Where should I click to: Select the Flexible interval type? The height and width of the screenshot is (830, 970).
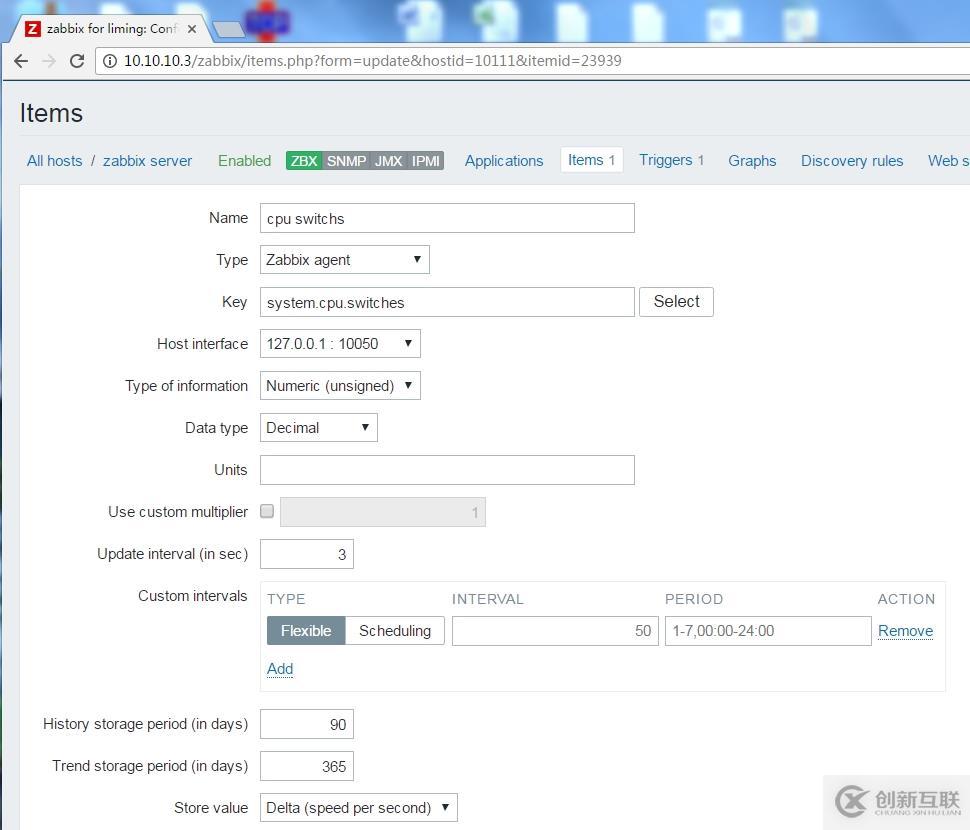click(x=306, y=631)
